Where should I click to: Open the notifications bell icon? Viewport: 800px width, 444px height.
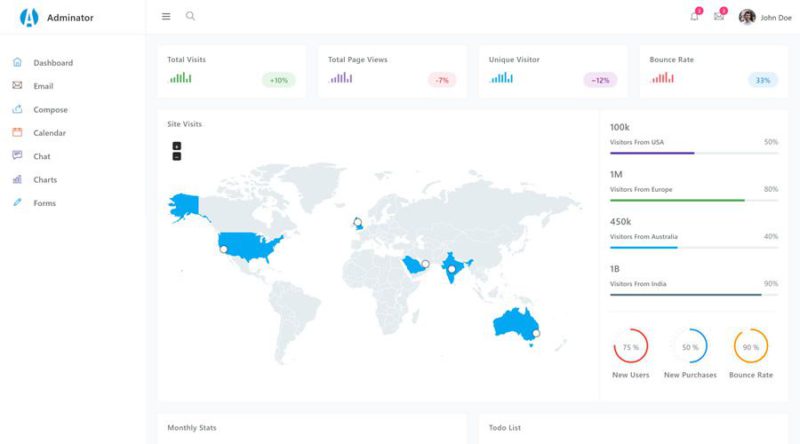coord(694,16)
